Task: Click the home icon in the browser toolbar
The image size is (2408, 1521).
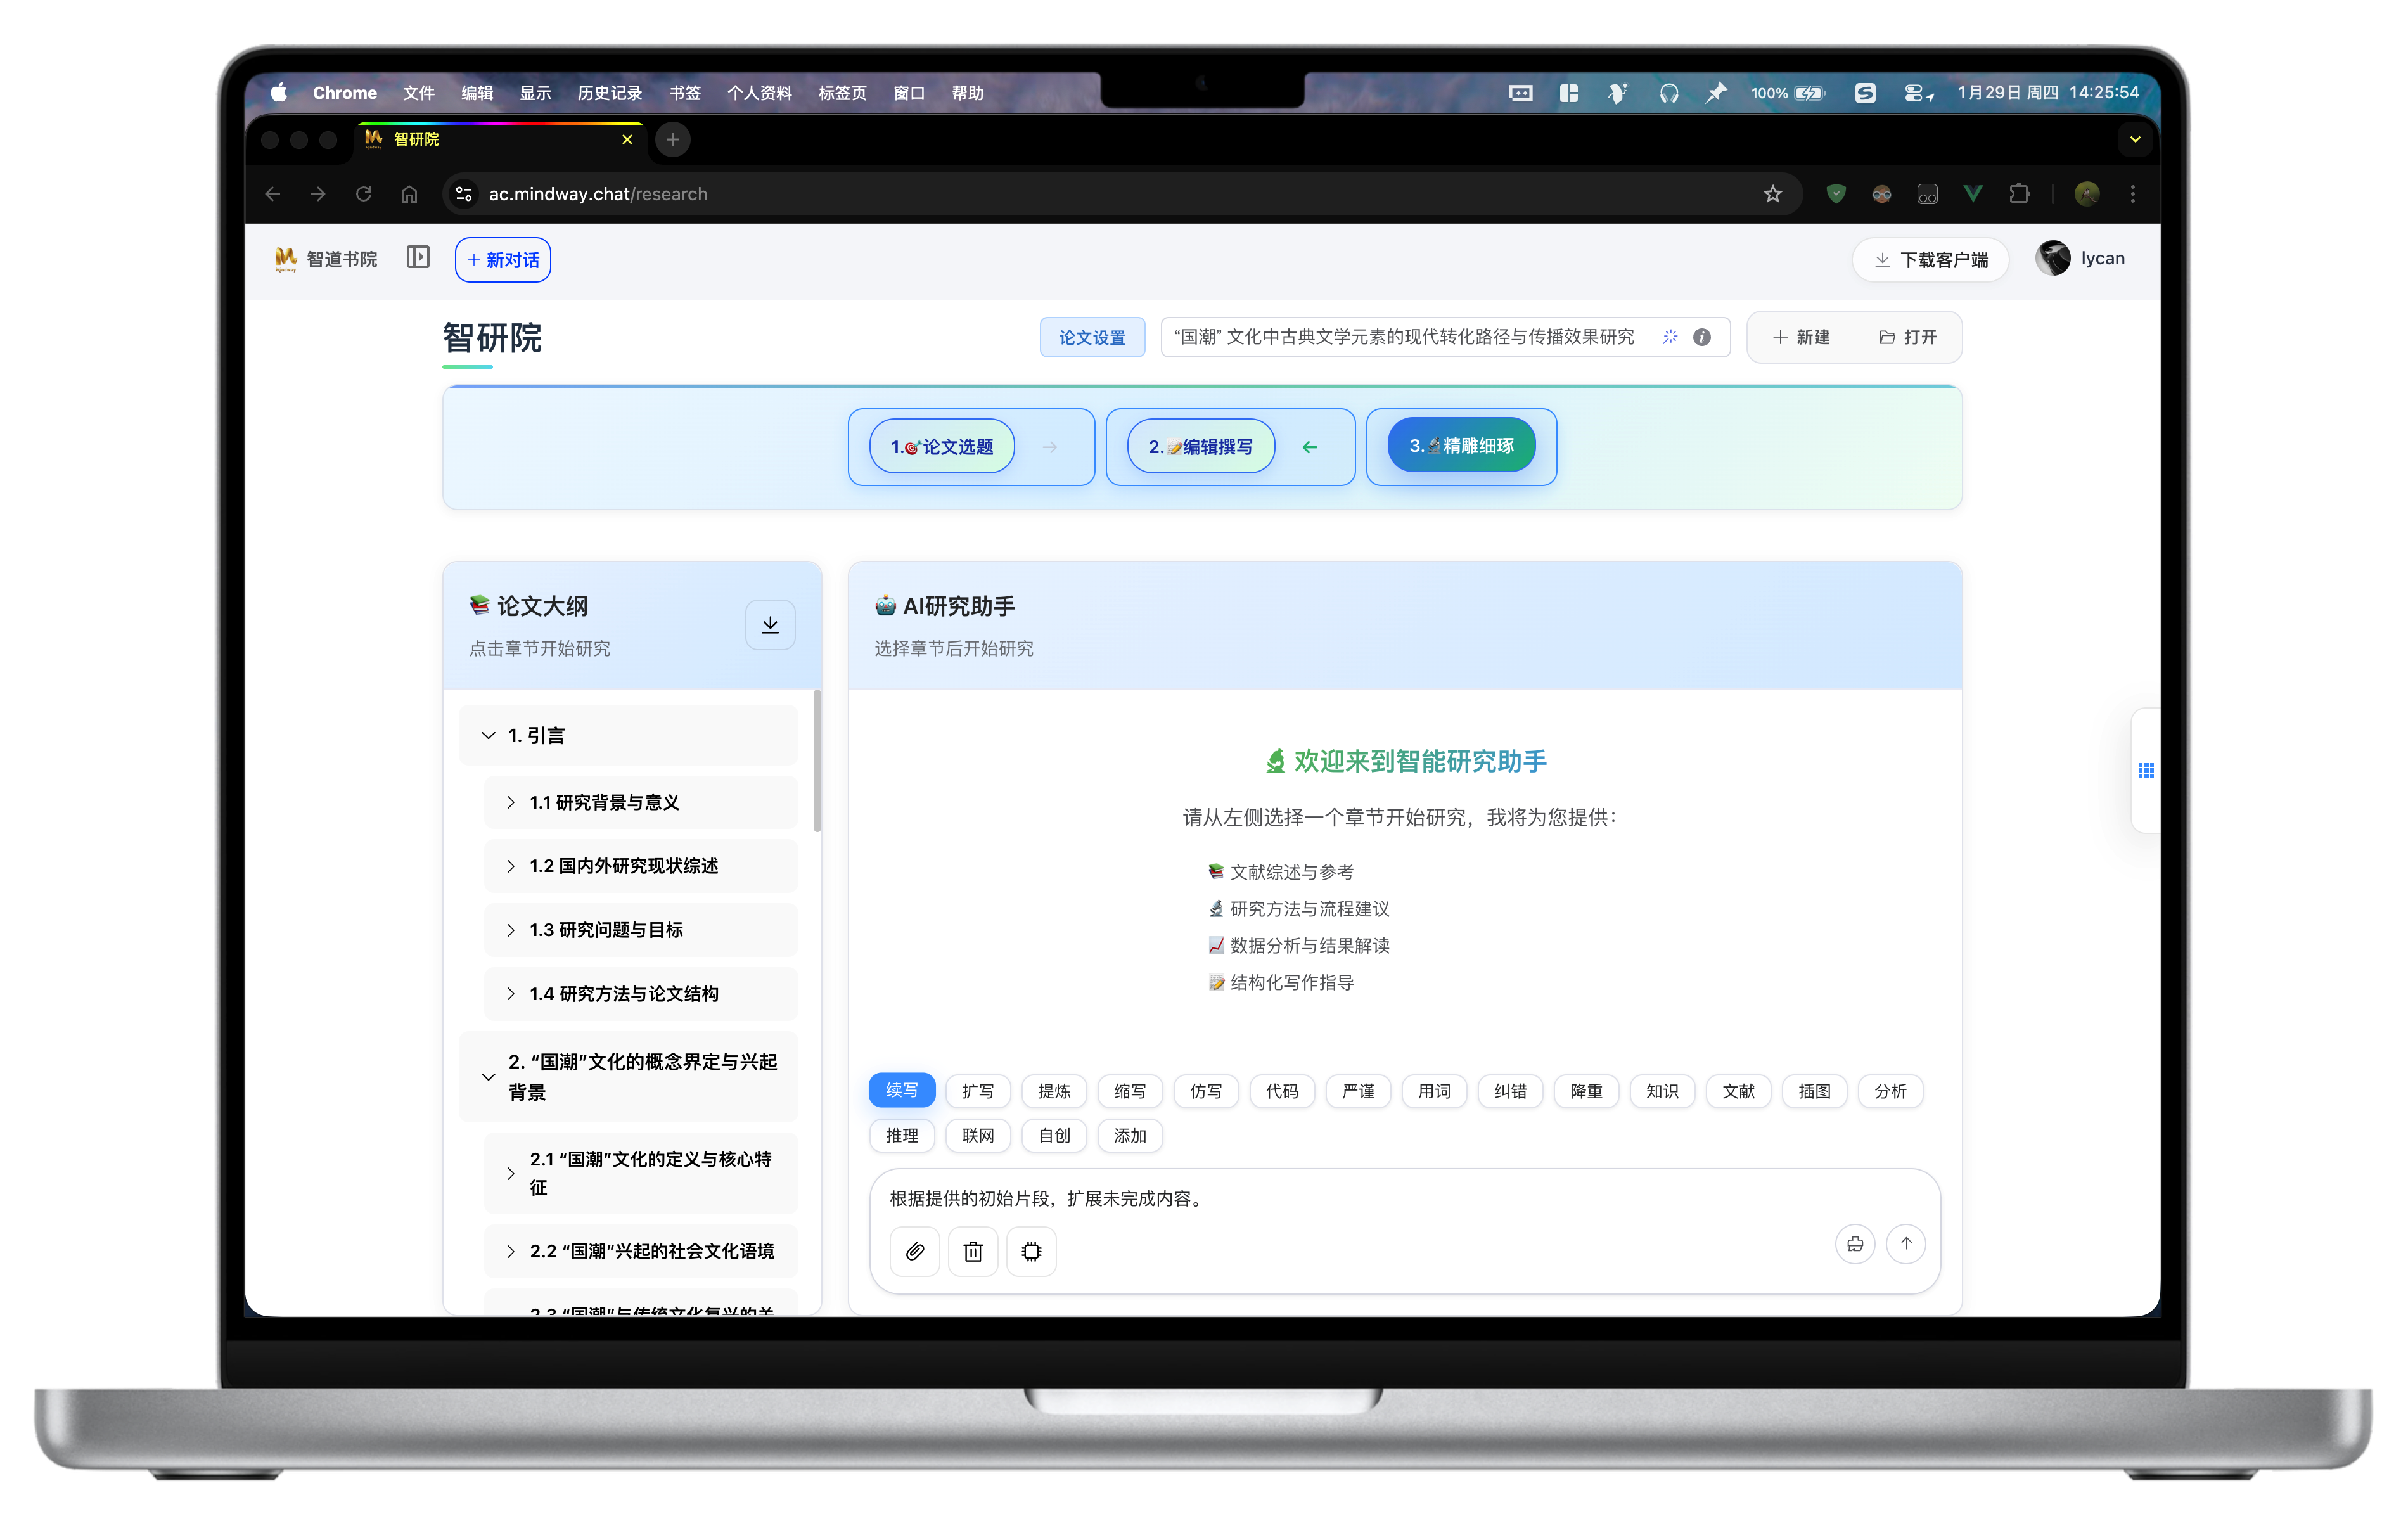Action: pos(409,194)
